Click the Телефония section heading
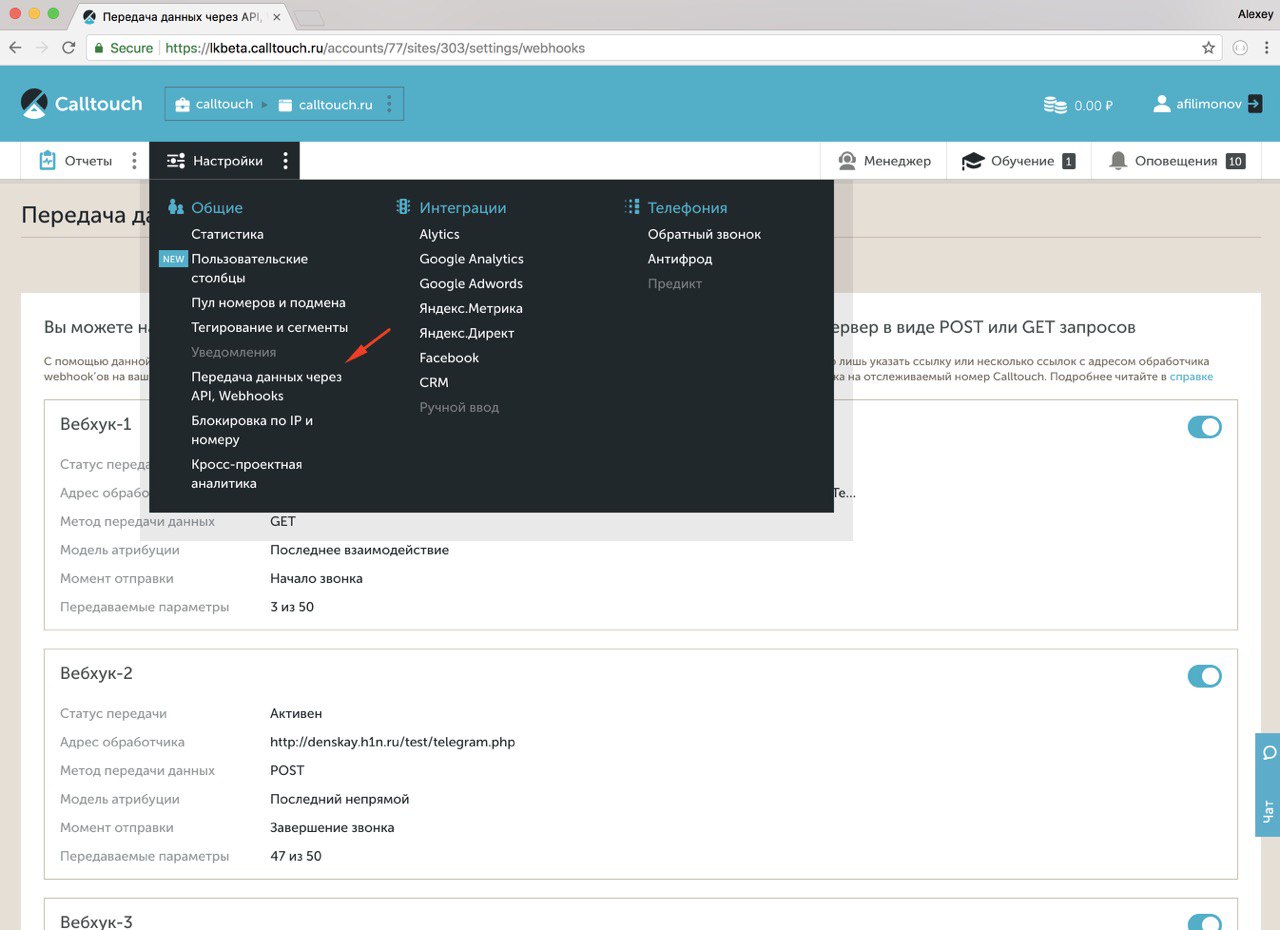 pyautogui.click(x=687, y=208)
